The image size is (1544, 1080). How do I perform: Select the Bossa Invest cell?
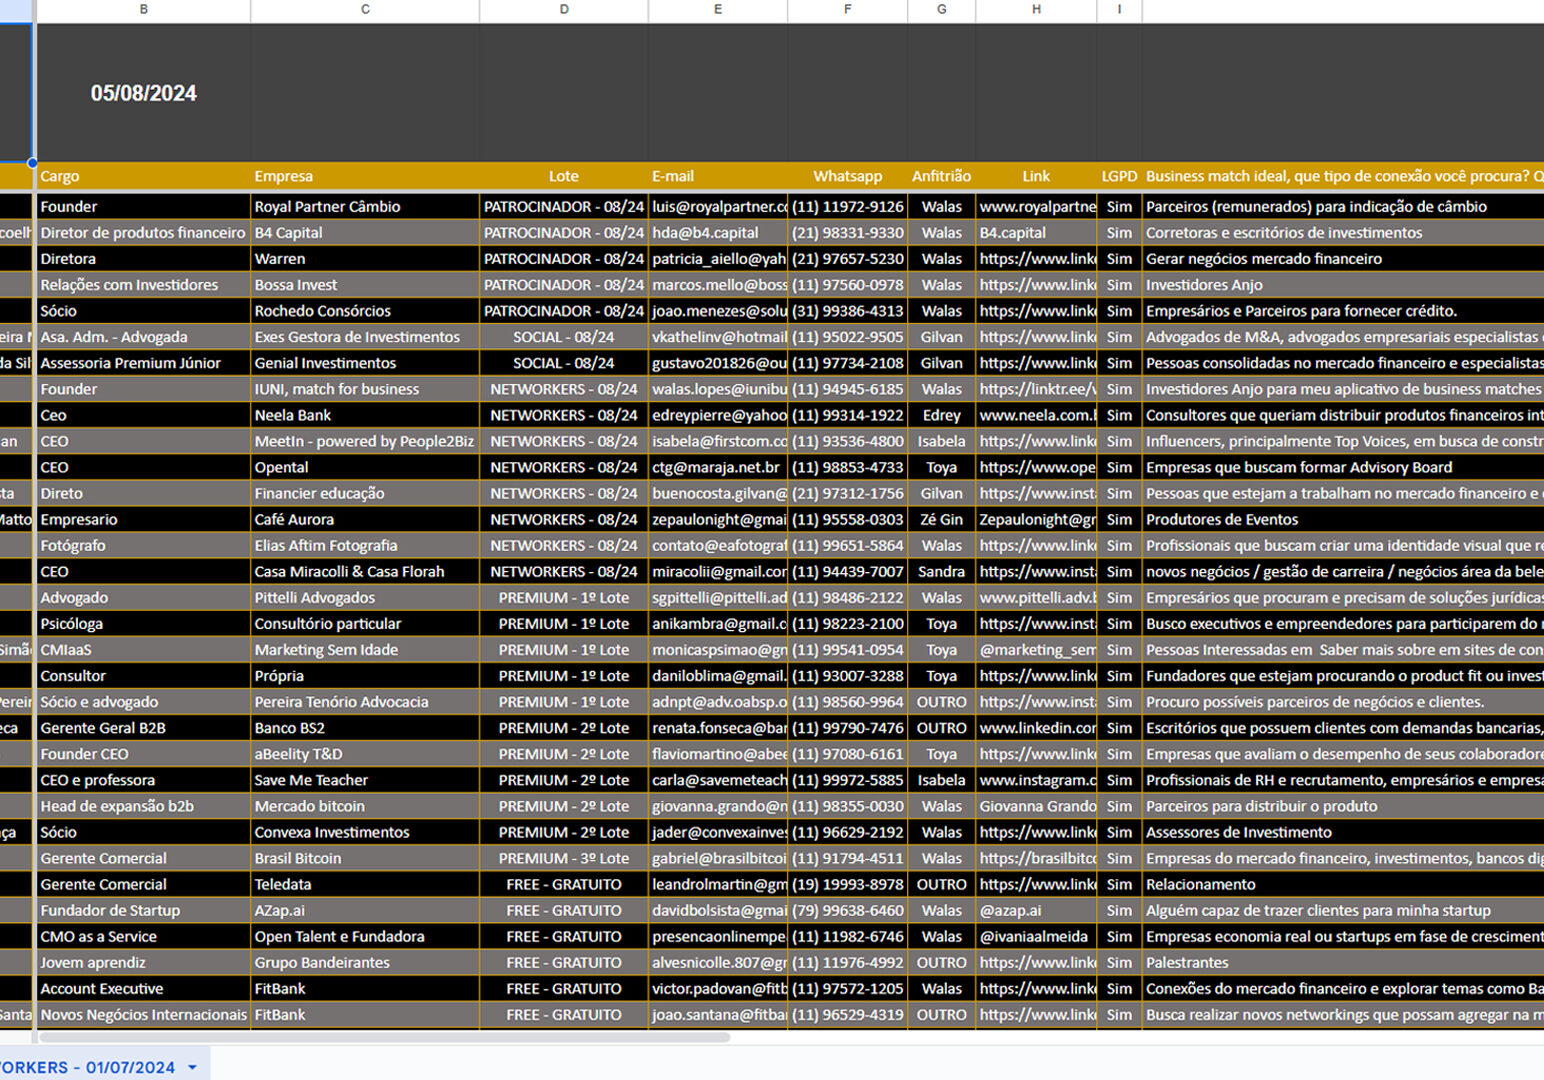point(365,285)
